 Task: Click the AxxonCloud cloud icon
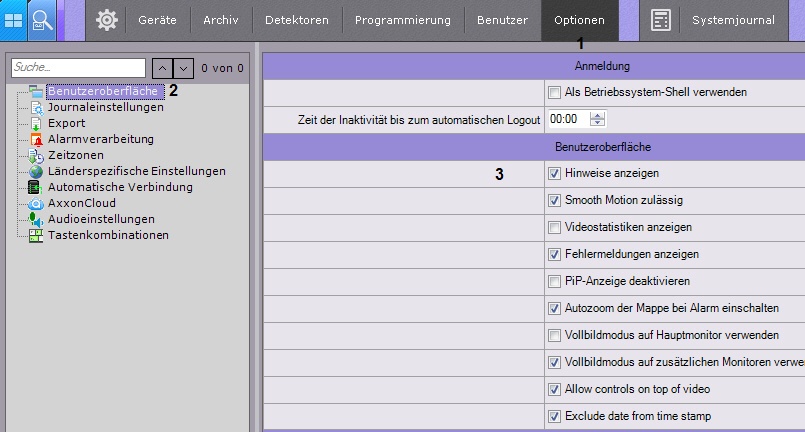pyautogui.click(x=37, y=203)
